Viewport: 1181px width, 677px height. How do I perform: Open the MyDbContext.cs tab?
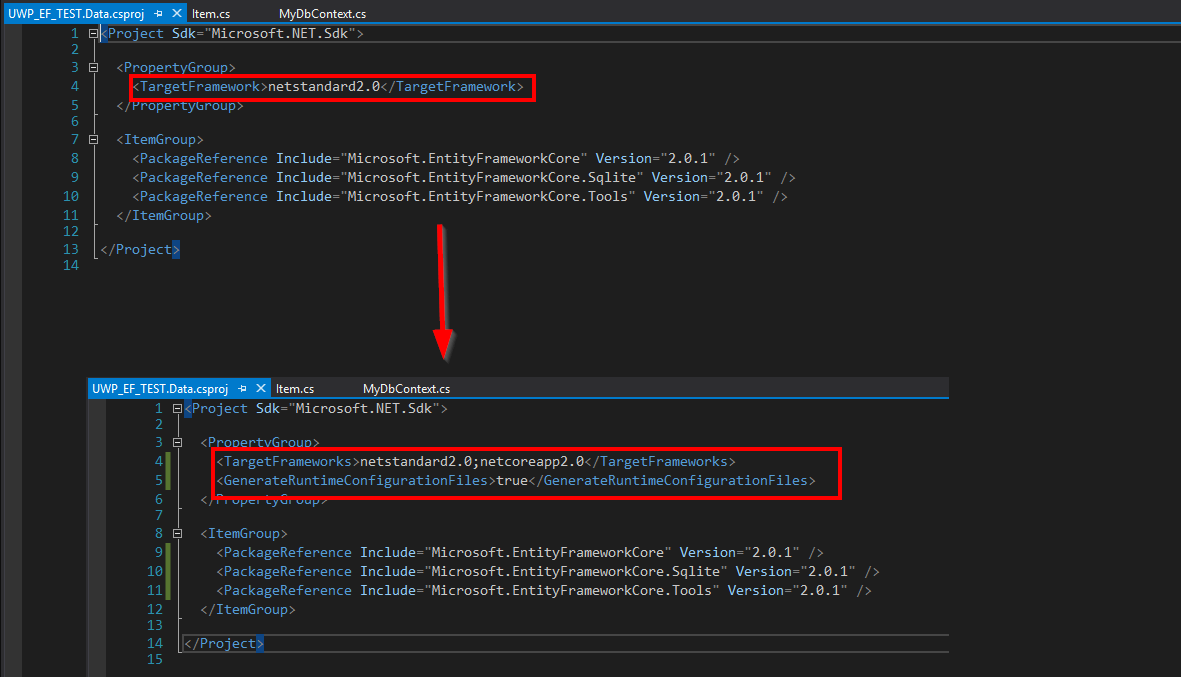coord(321,15)
